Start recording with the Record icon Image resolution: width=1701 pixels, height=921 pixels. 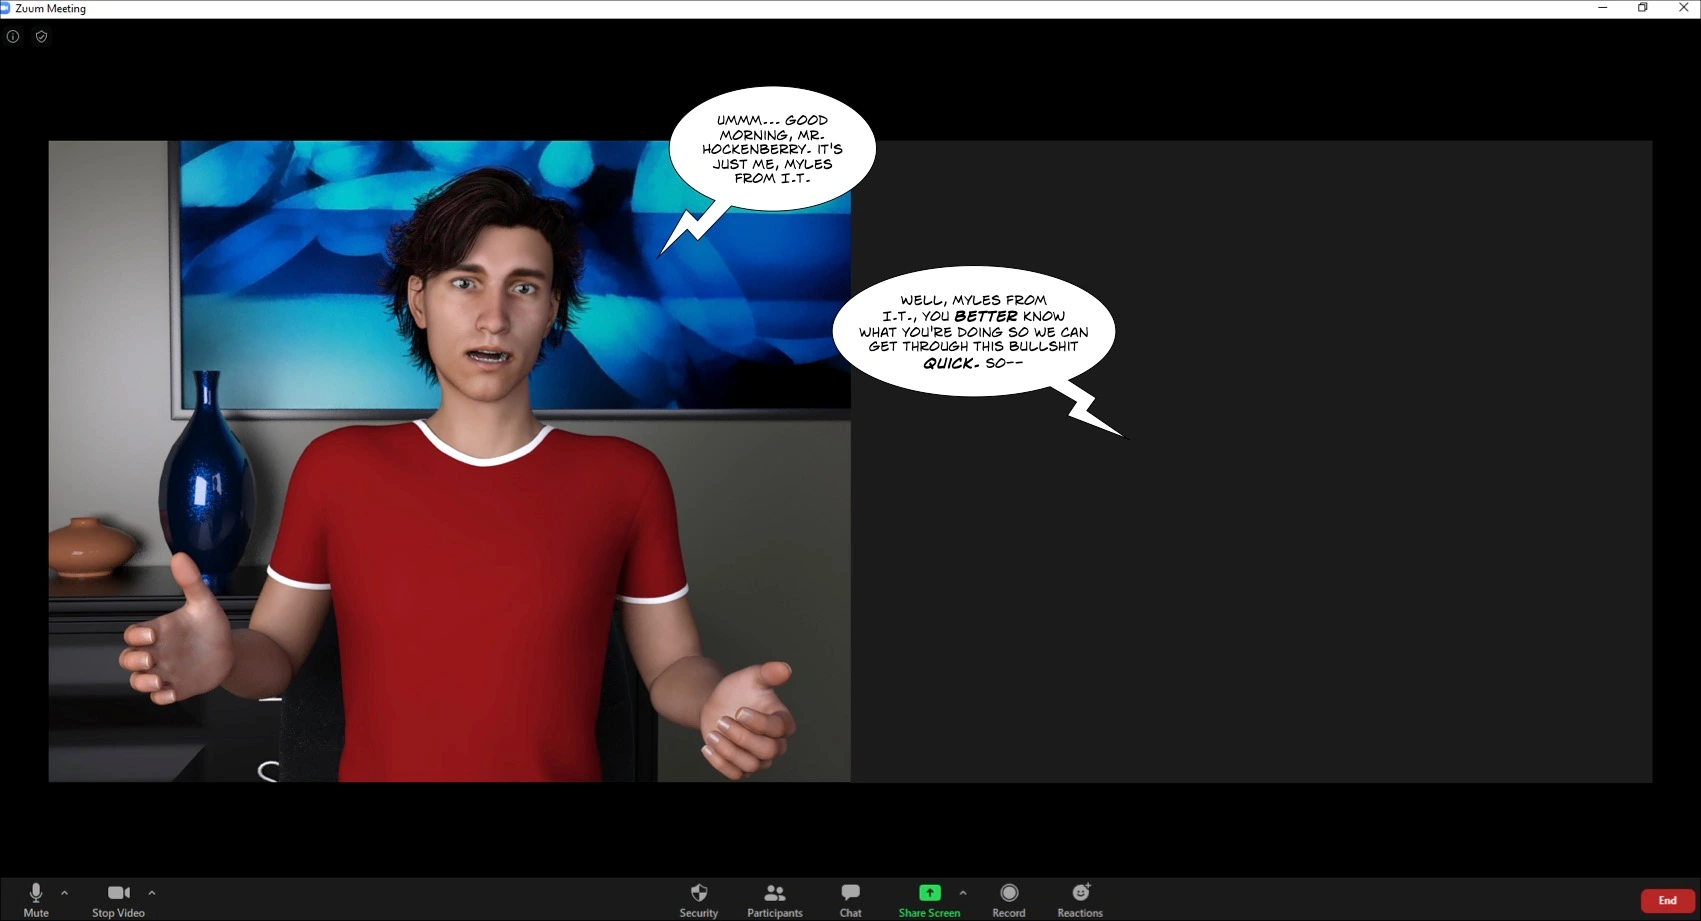pyautogui.click(x=1008, y=899)
